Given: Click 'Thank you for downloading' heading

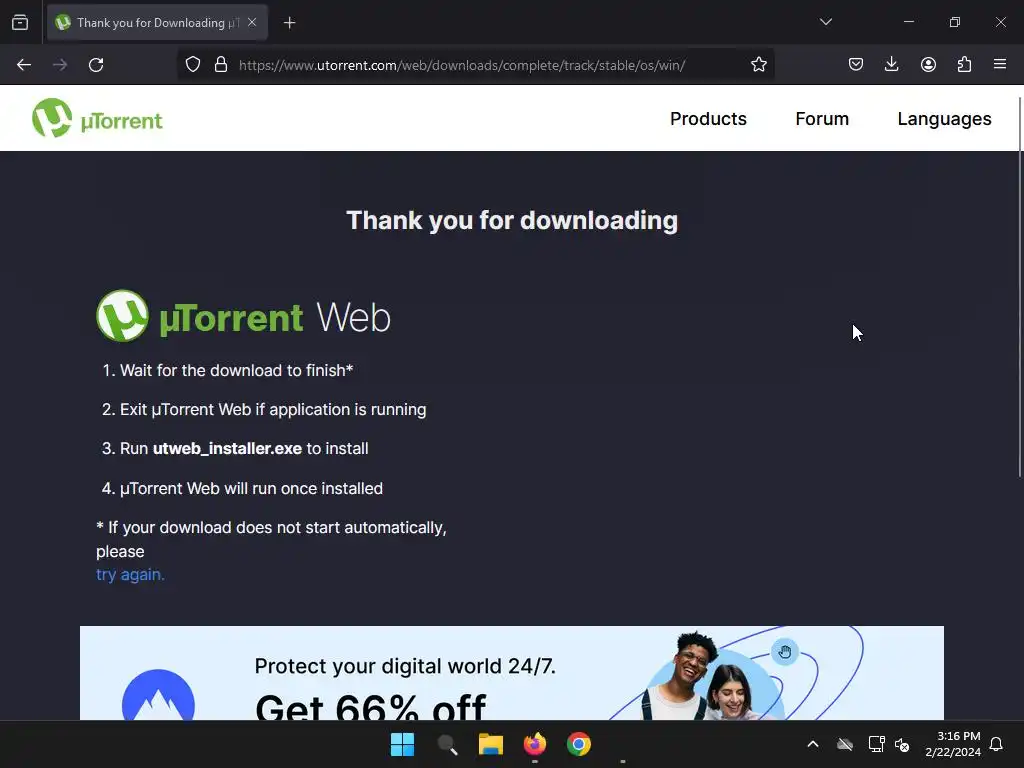Looking at the screenshot, I should [512, 220].
